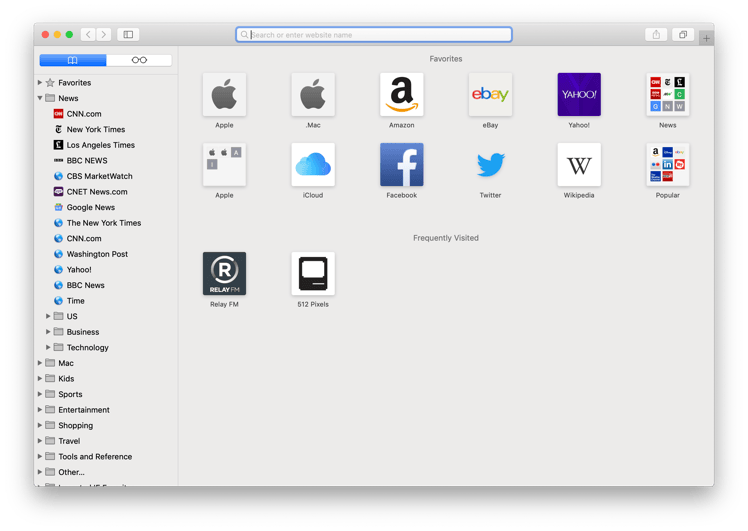This screenshot has width=748, height=531.
Task: Expand the Mac folder triangle
Action: pos(40,363)
